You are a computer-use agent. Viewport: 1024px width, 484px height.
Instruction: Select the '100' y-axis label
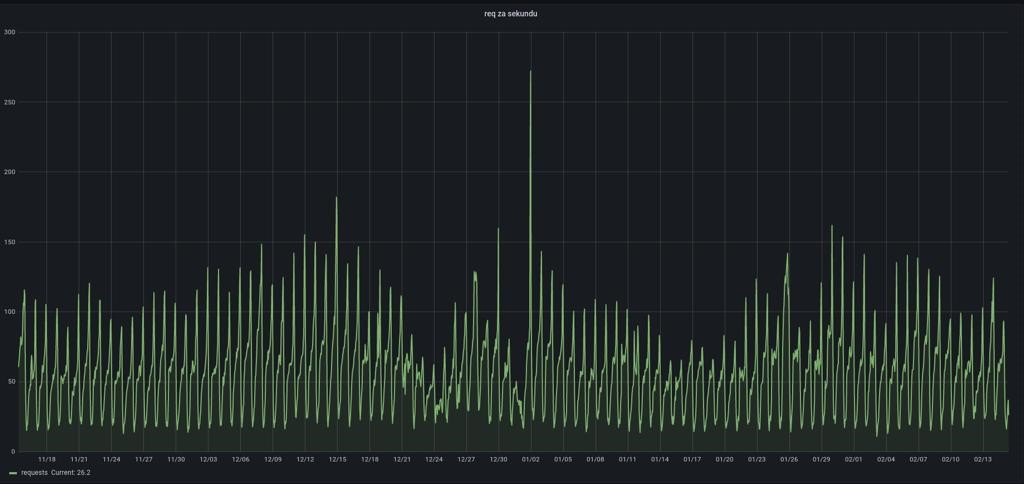coord(9,312)
